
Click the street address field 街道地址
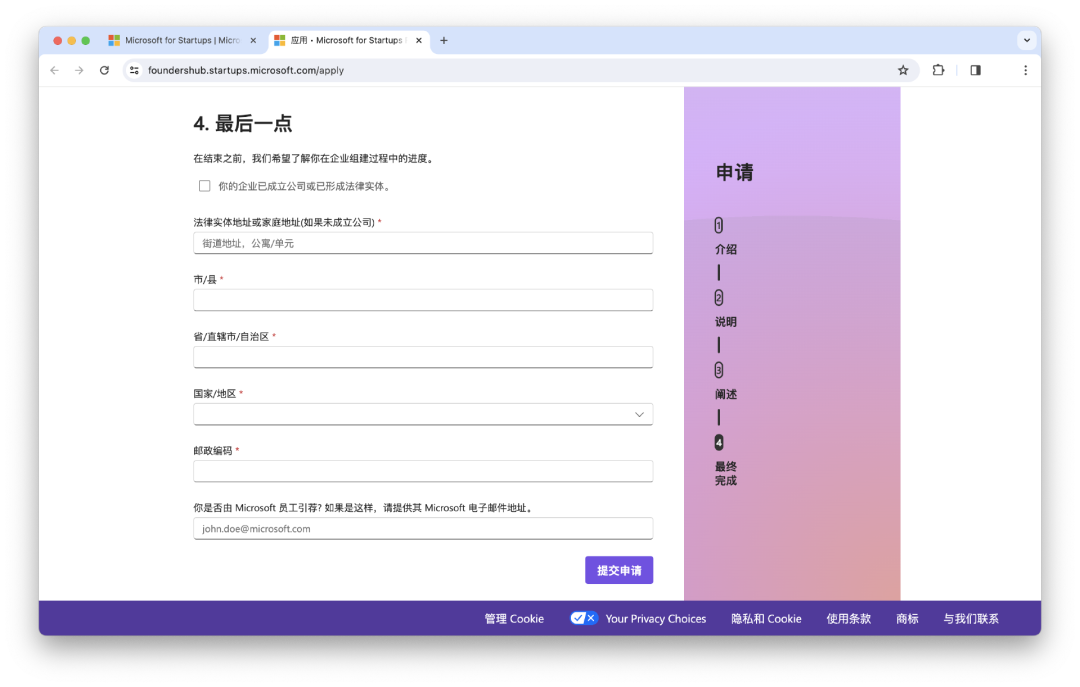tap(423, 243)
